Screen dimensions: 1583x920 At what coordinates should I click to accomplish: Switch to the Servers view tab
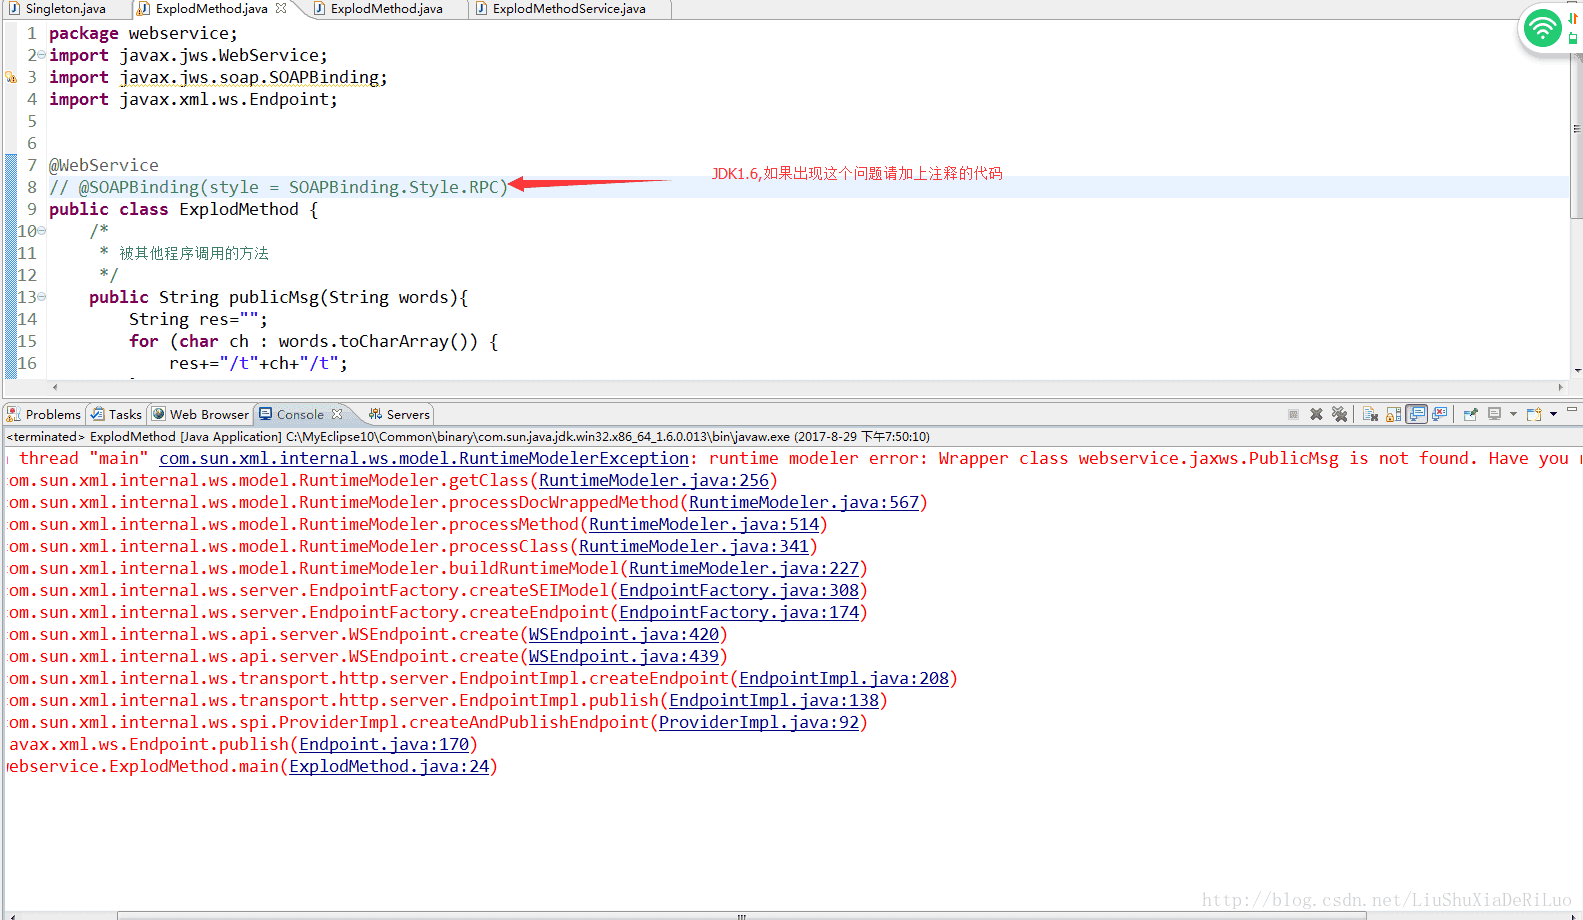(400, 414)
